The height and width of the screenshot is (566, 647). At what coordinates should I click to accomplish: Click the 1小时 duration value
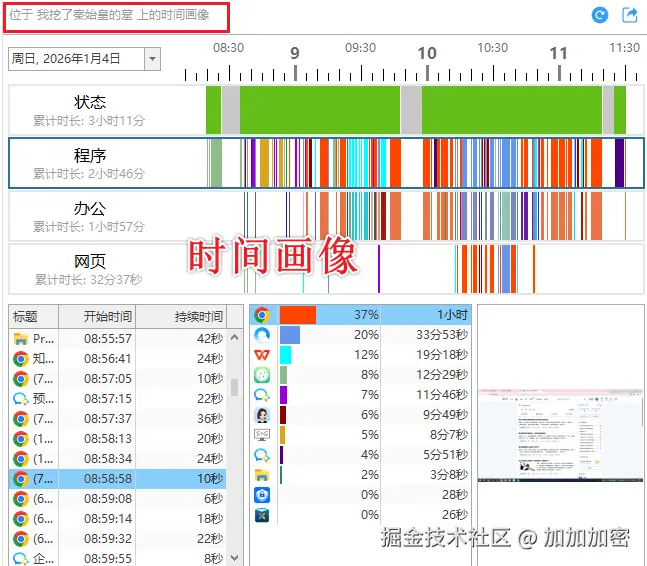(x=452, y=315)
